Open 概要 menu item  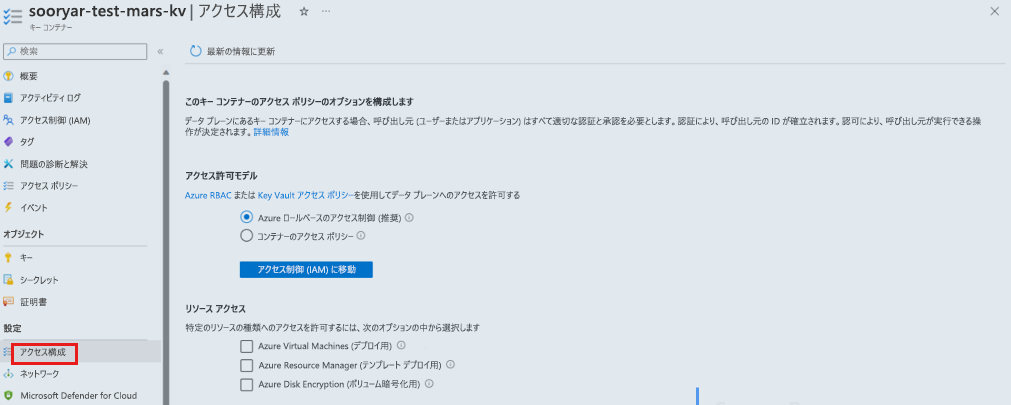tap(28, 76)
